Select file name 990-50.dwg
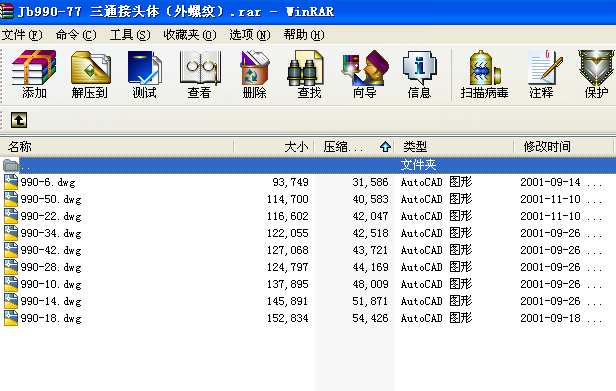616x391 pixels. click(51, 199)
